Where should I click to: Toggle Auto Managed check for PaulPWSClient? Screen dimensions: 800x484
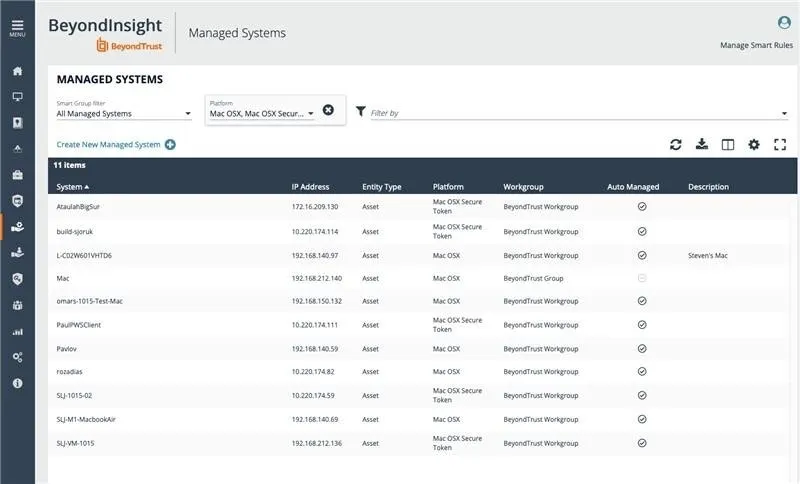642,325
